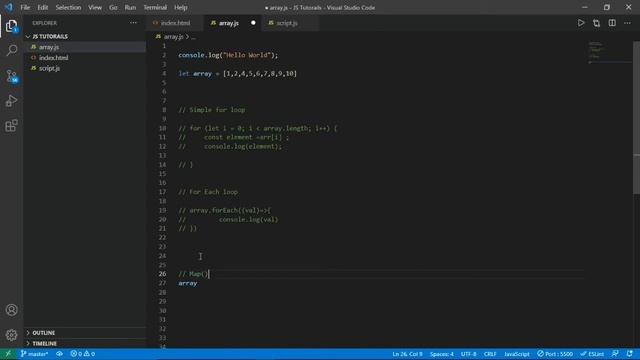Screen dimensions: 640x360
Task: Change the JavaScript language mode selector
Action: point(517,354)
